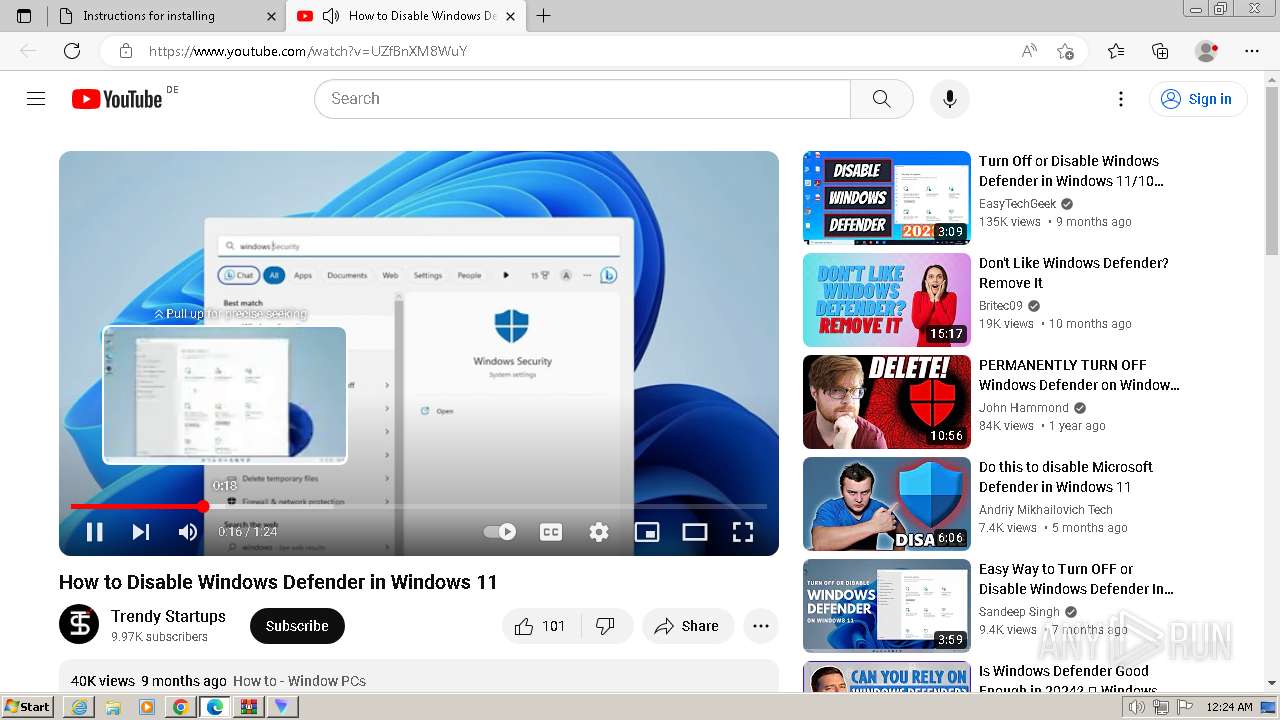Open Microsoft Edge taskbar icon
This screenshot has width=1280, height=720.
click(215, 707)
